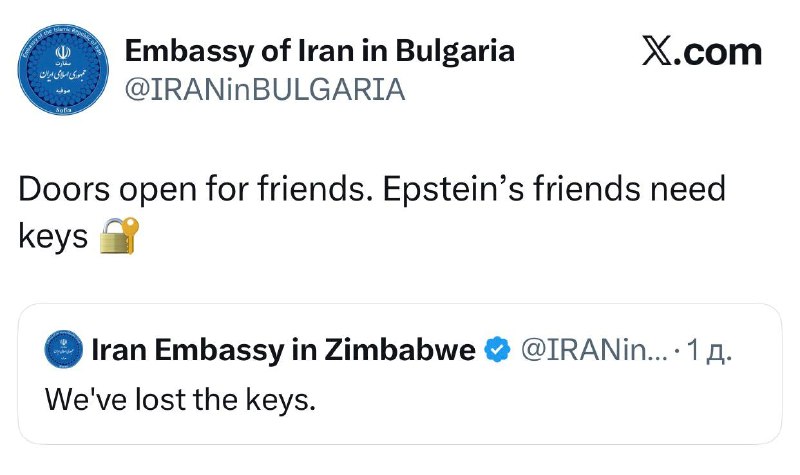
Task: Click the ".com" text beside the X logo
Action: [x=719, y=53]
